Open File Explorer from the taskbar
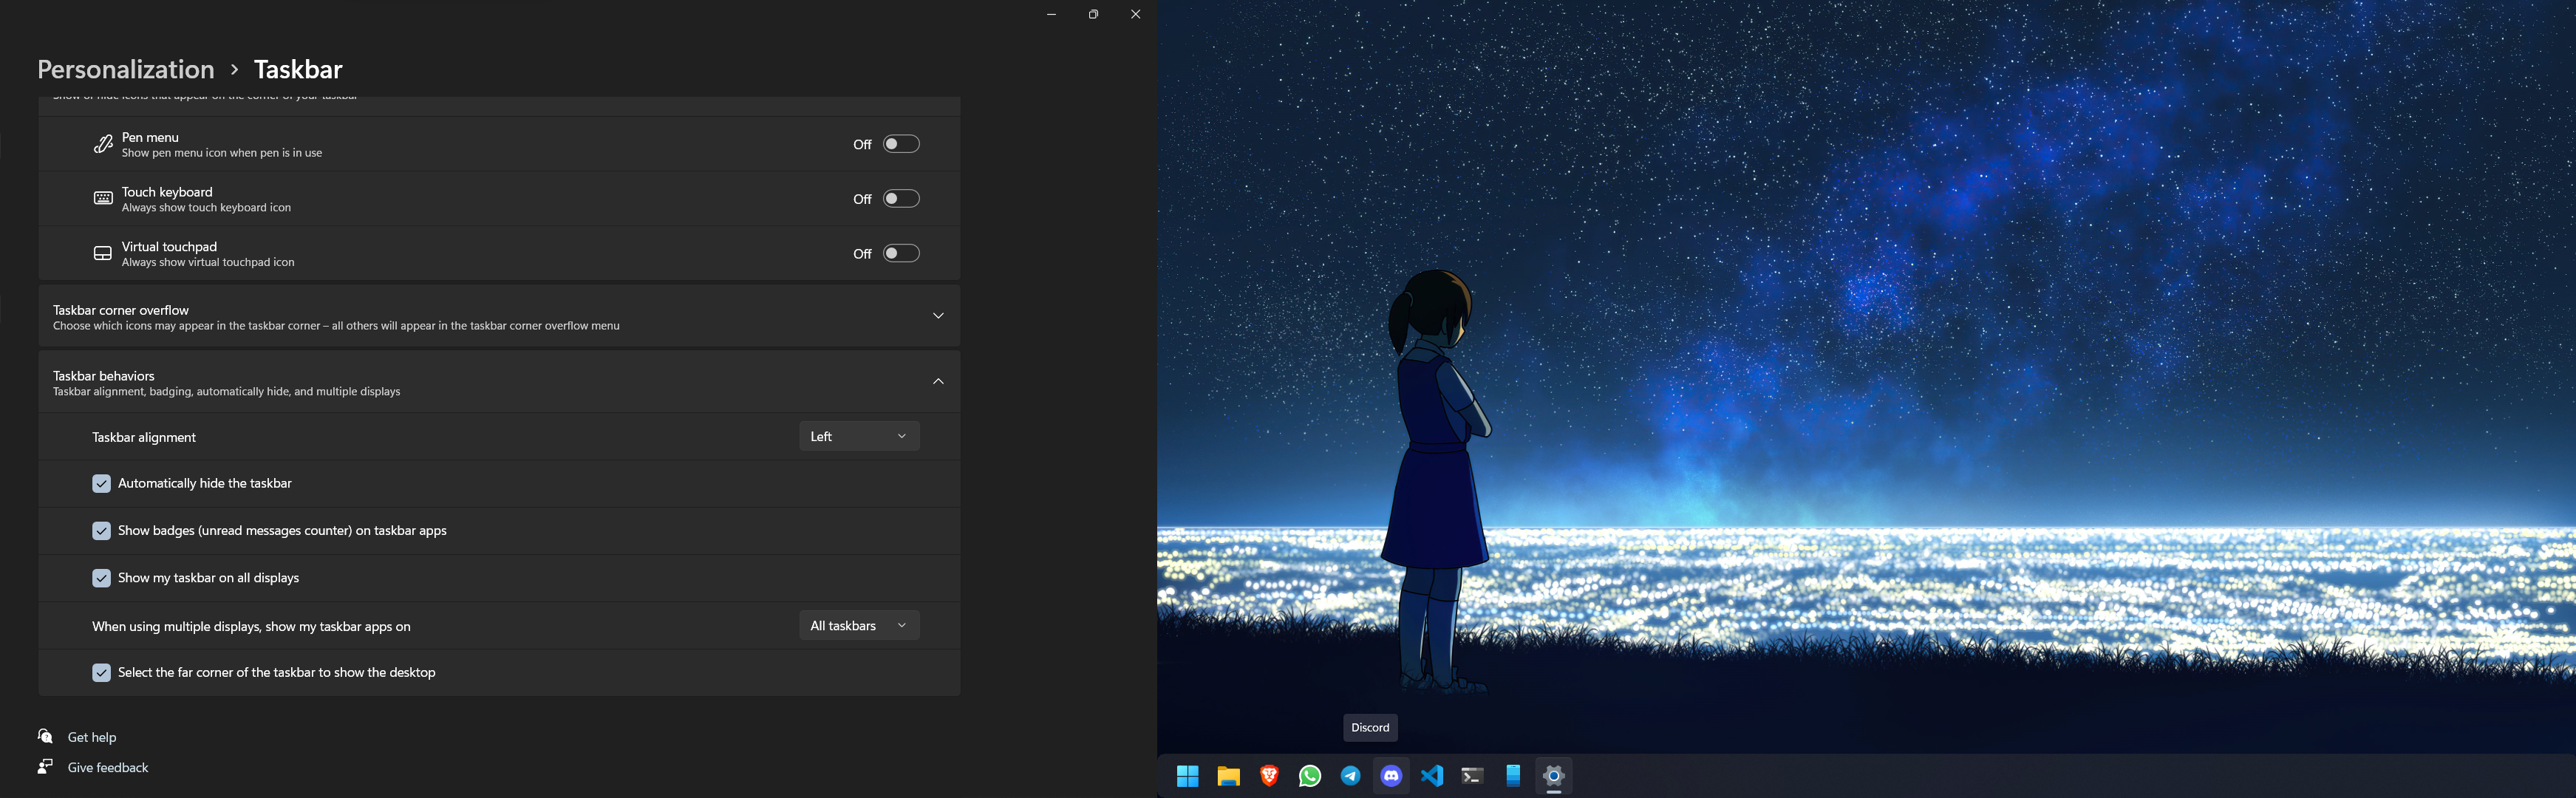The width and height of the screenshot is (2576, 798). (1228, 776)
